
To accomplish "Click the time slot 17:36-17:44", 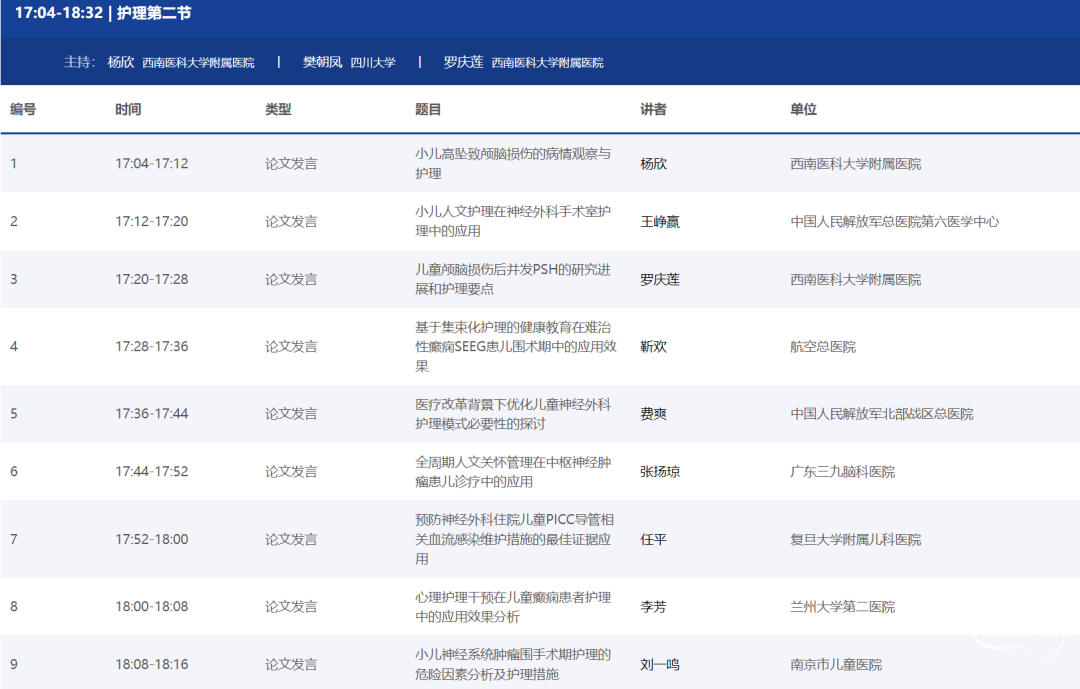I will pos(151,414).
